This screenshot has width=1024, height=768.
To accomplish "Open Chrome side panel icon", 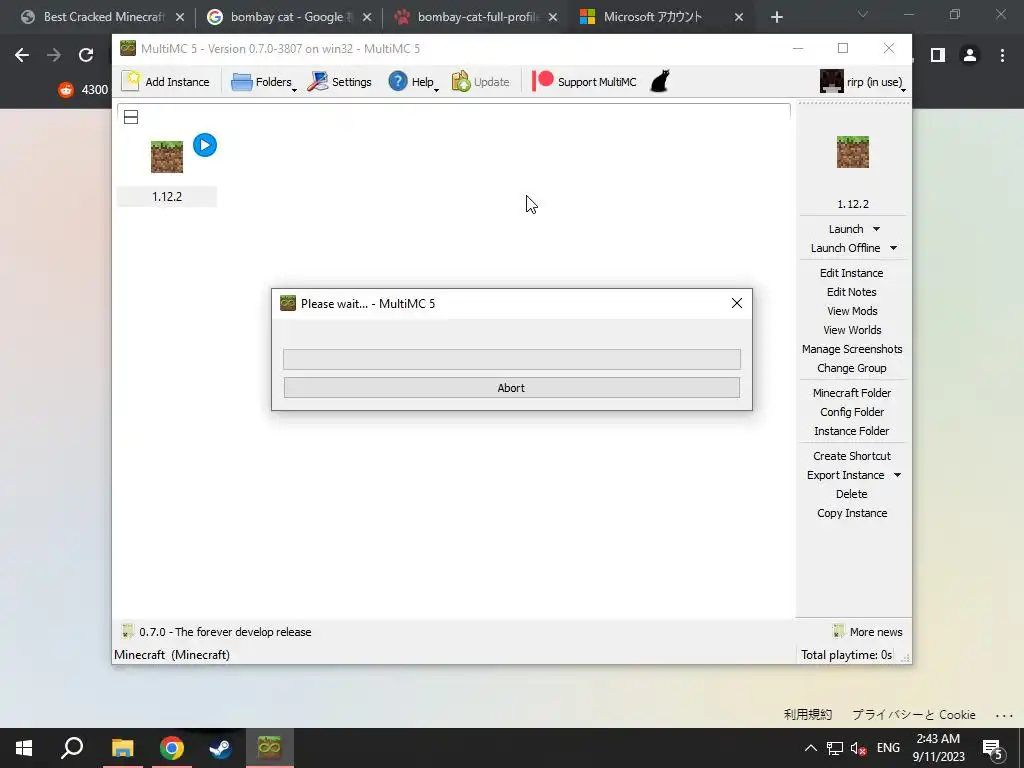I will click(938, 55).
